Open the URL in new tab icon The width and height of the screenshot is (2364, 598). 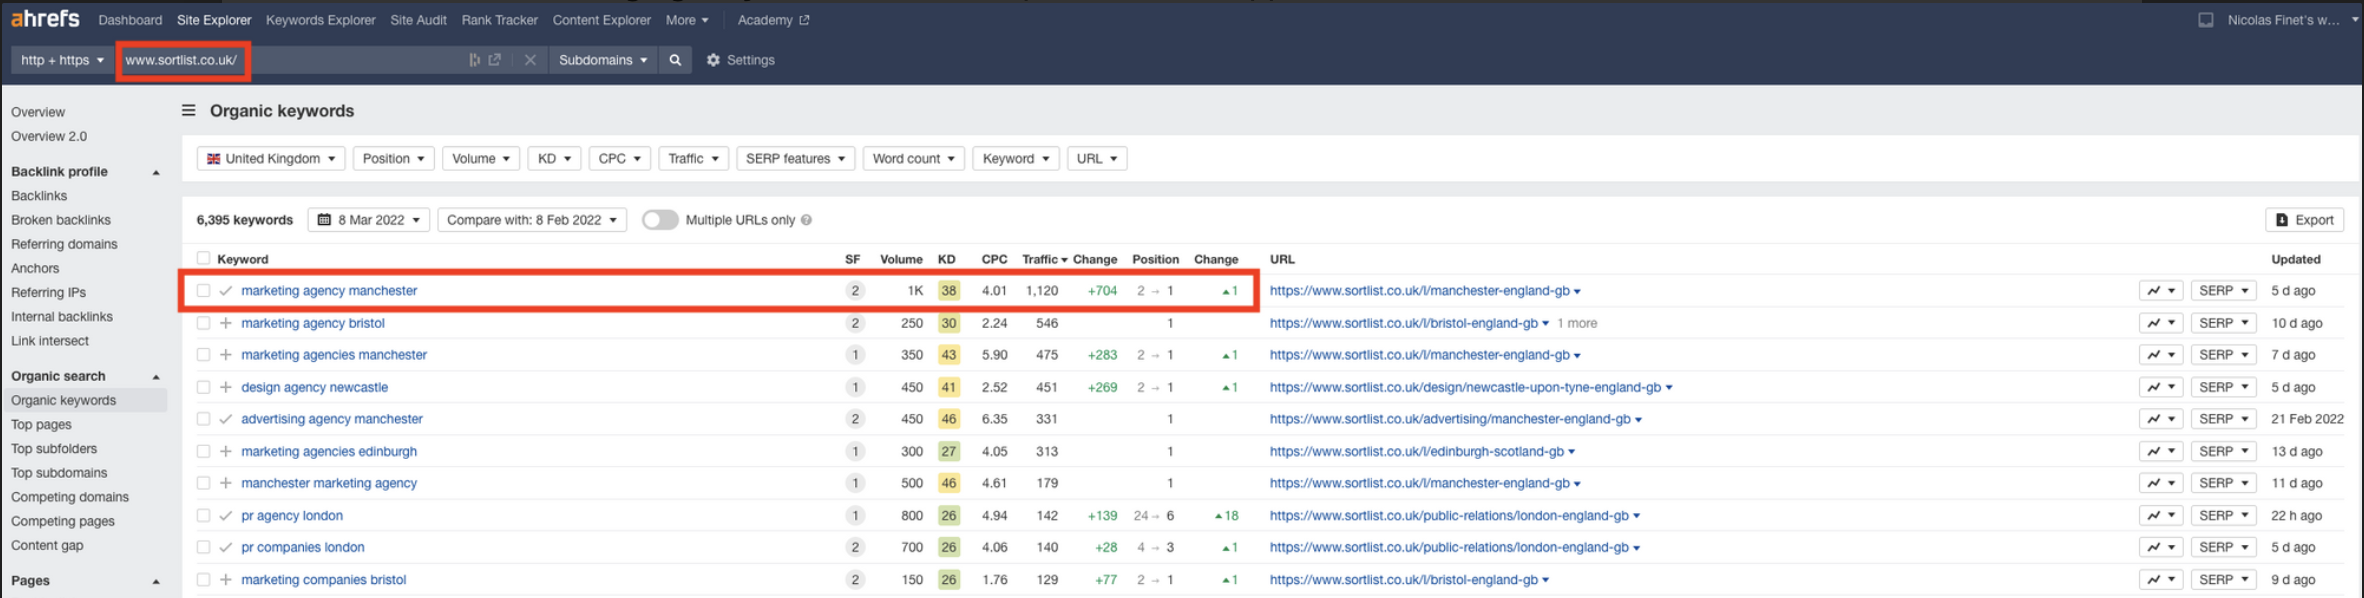pos(494,60)
